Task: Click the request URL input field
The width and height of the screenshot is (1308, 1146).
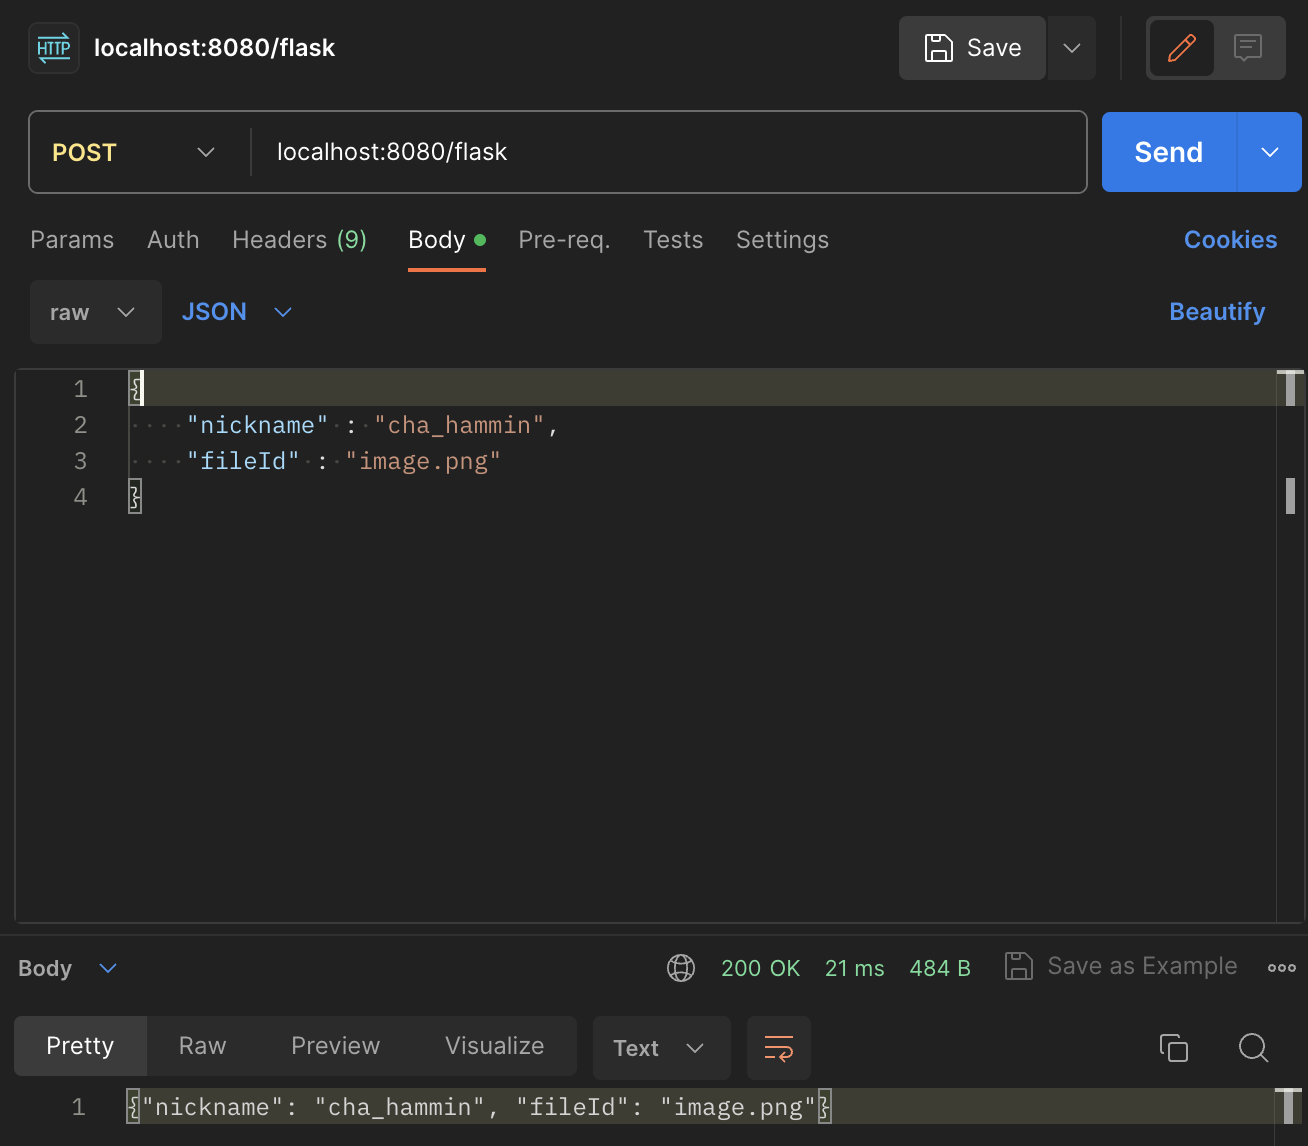Action: [x=668, y=152]
